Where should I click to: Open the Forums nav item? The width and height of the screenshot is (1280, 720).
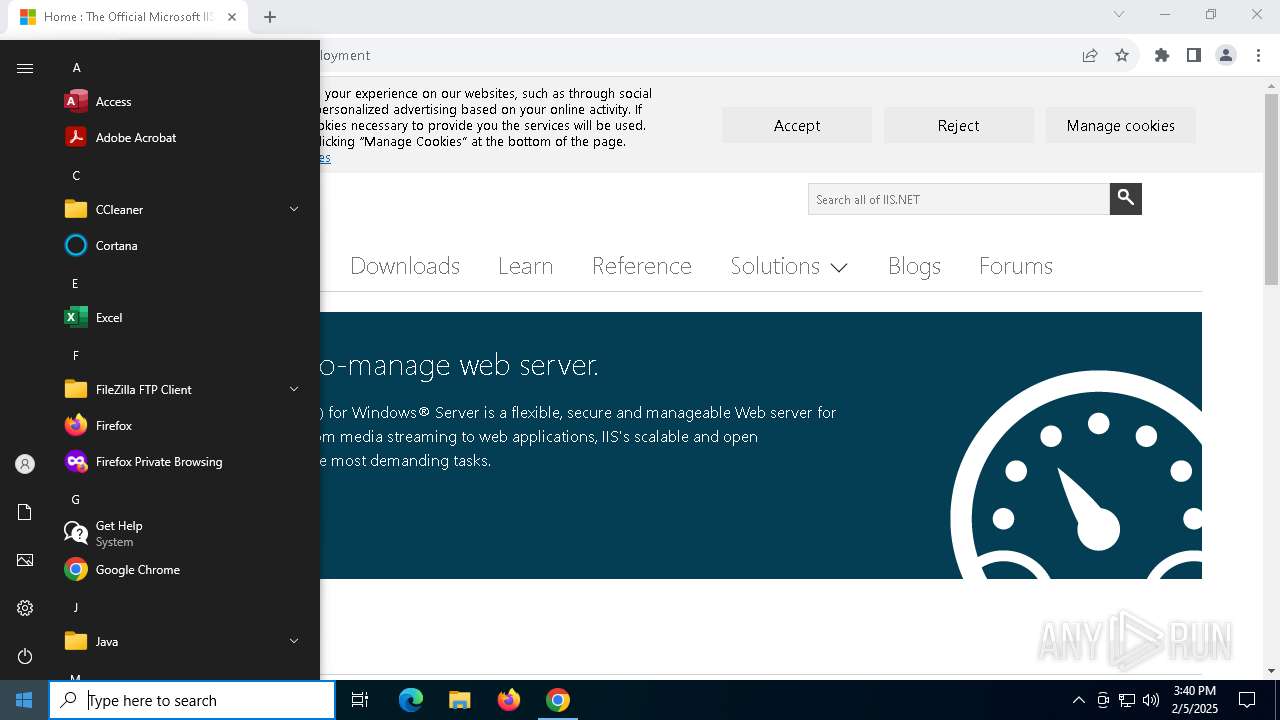tap(1016, 266)
